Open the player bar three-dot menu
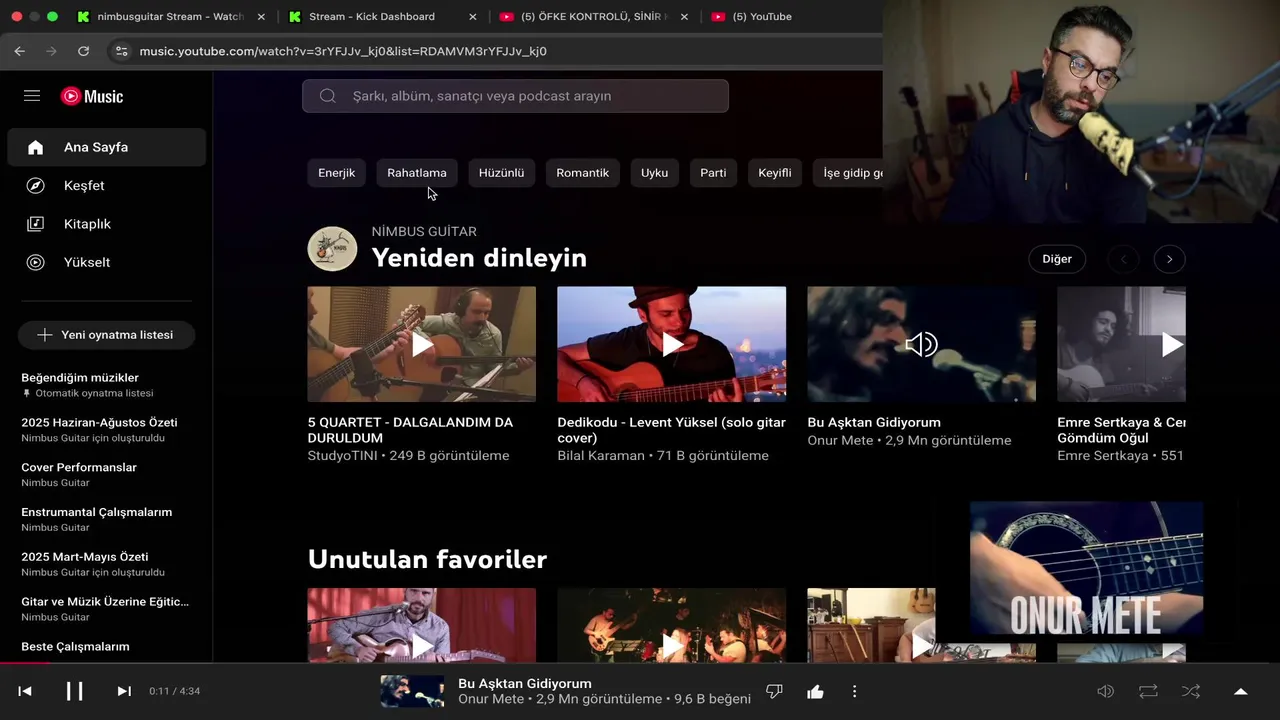 [x=854, y=691]
